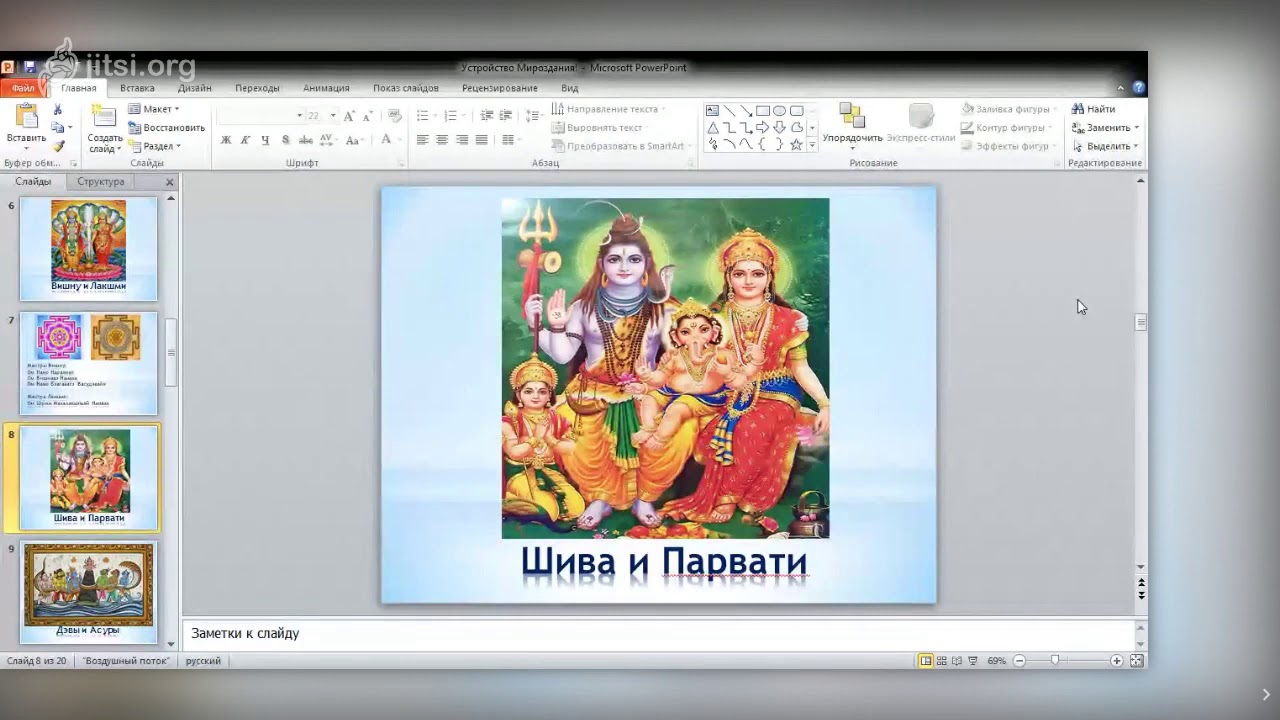
Task: Switch to the Показ слайдов ribbon tab
Action: tap(405, 88)
